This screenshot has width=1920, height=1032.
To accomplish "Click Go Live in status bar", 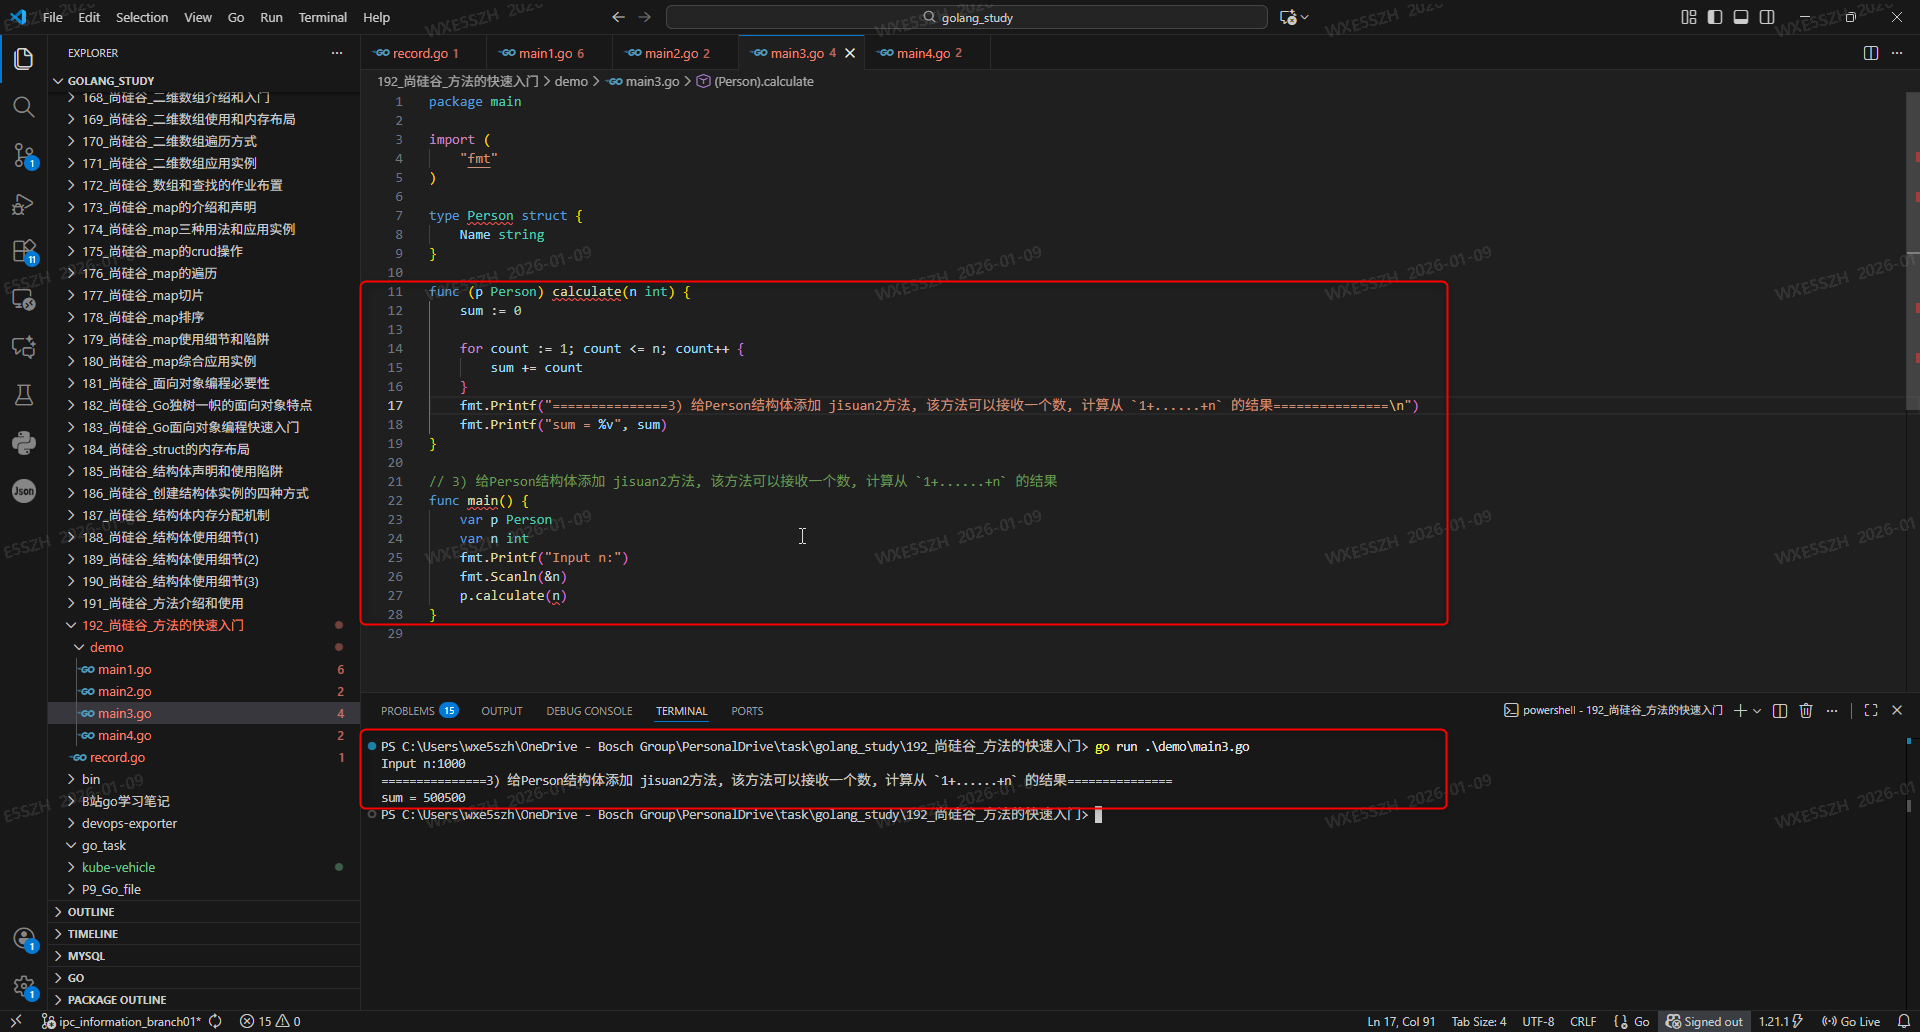I will (x=1851, y=1022).
